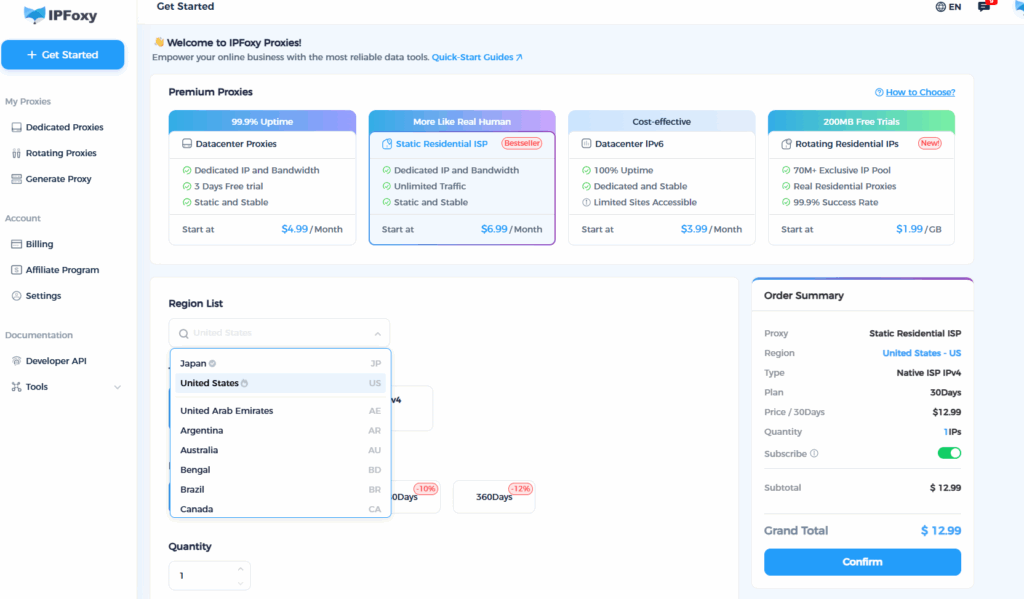Select the 360Days plan option

pos(493,497)
